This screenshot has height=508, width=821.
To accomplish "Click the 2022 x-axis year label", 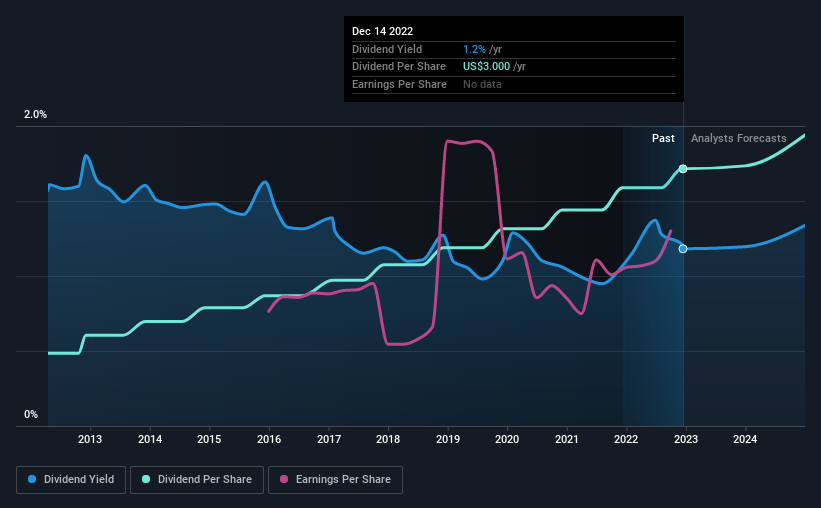I will coord(626,439).
